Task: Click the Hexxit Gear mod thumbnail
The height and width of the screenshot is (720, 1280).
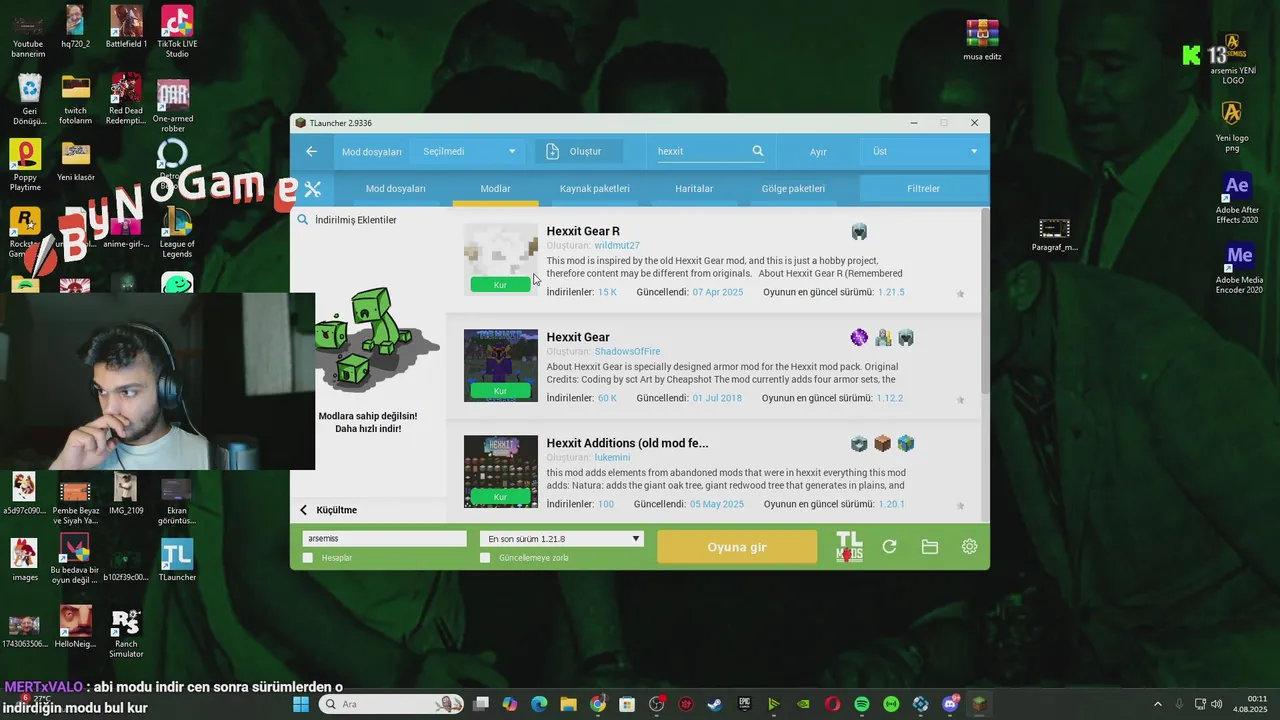Action: [x=500, y=366]
